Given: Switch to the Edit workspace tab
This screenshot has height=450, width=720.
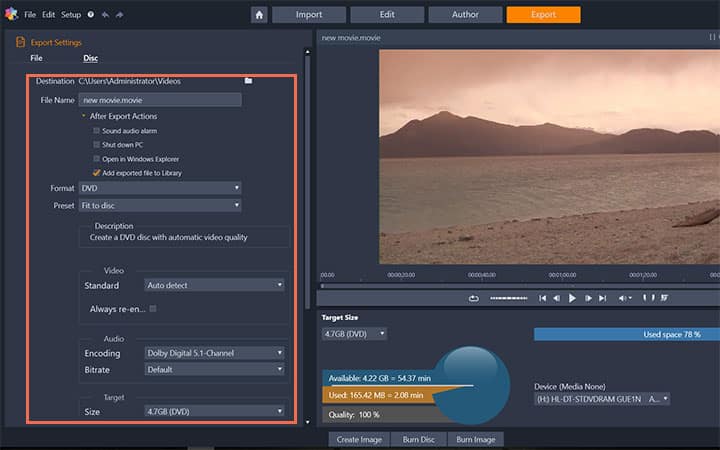Looking at the screenshot, I should pyautogui.click(x=387, y=15).
